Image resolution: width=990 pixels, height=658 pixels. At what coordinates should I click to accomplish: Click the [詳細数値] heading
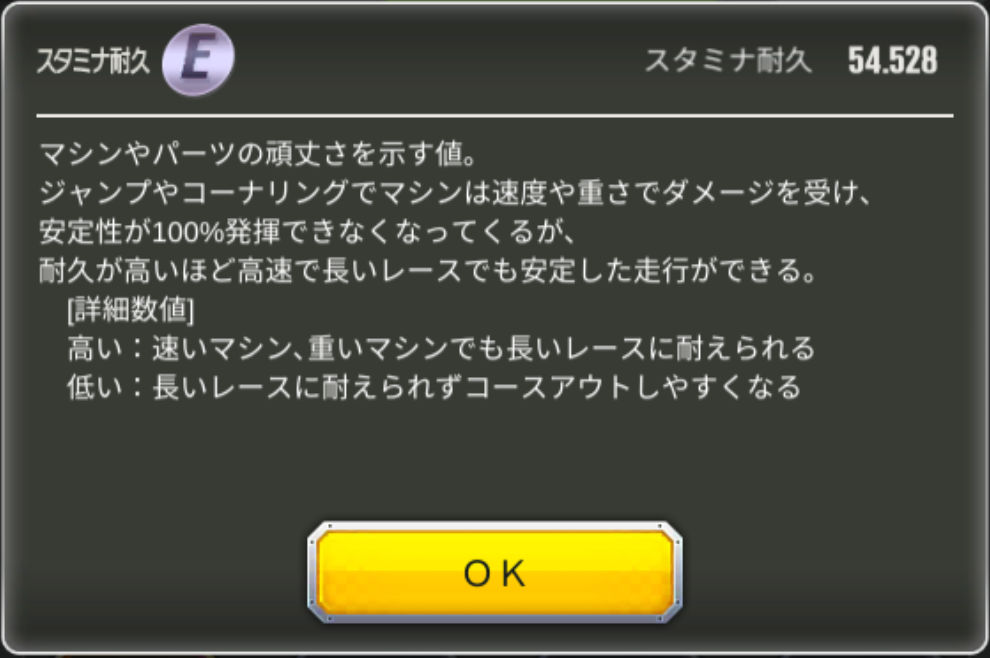tap(130, 309)
